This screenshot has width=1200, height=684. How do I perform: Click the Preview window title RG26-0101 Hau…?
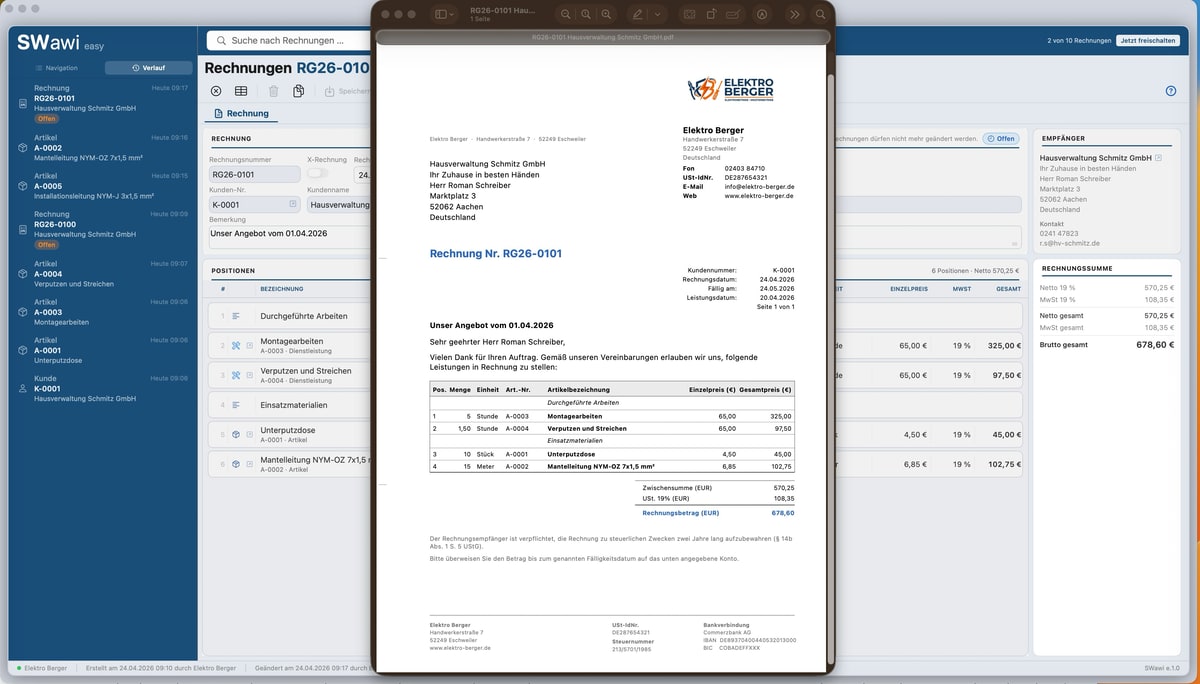click(x=502, y=11)
